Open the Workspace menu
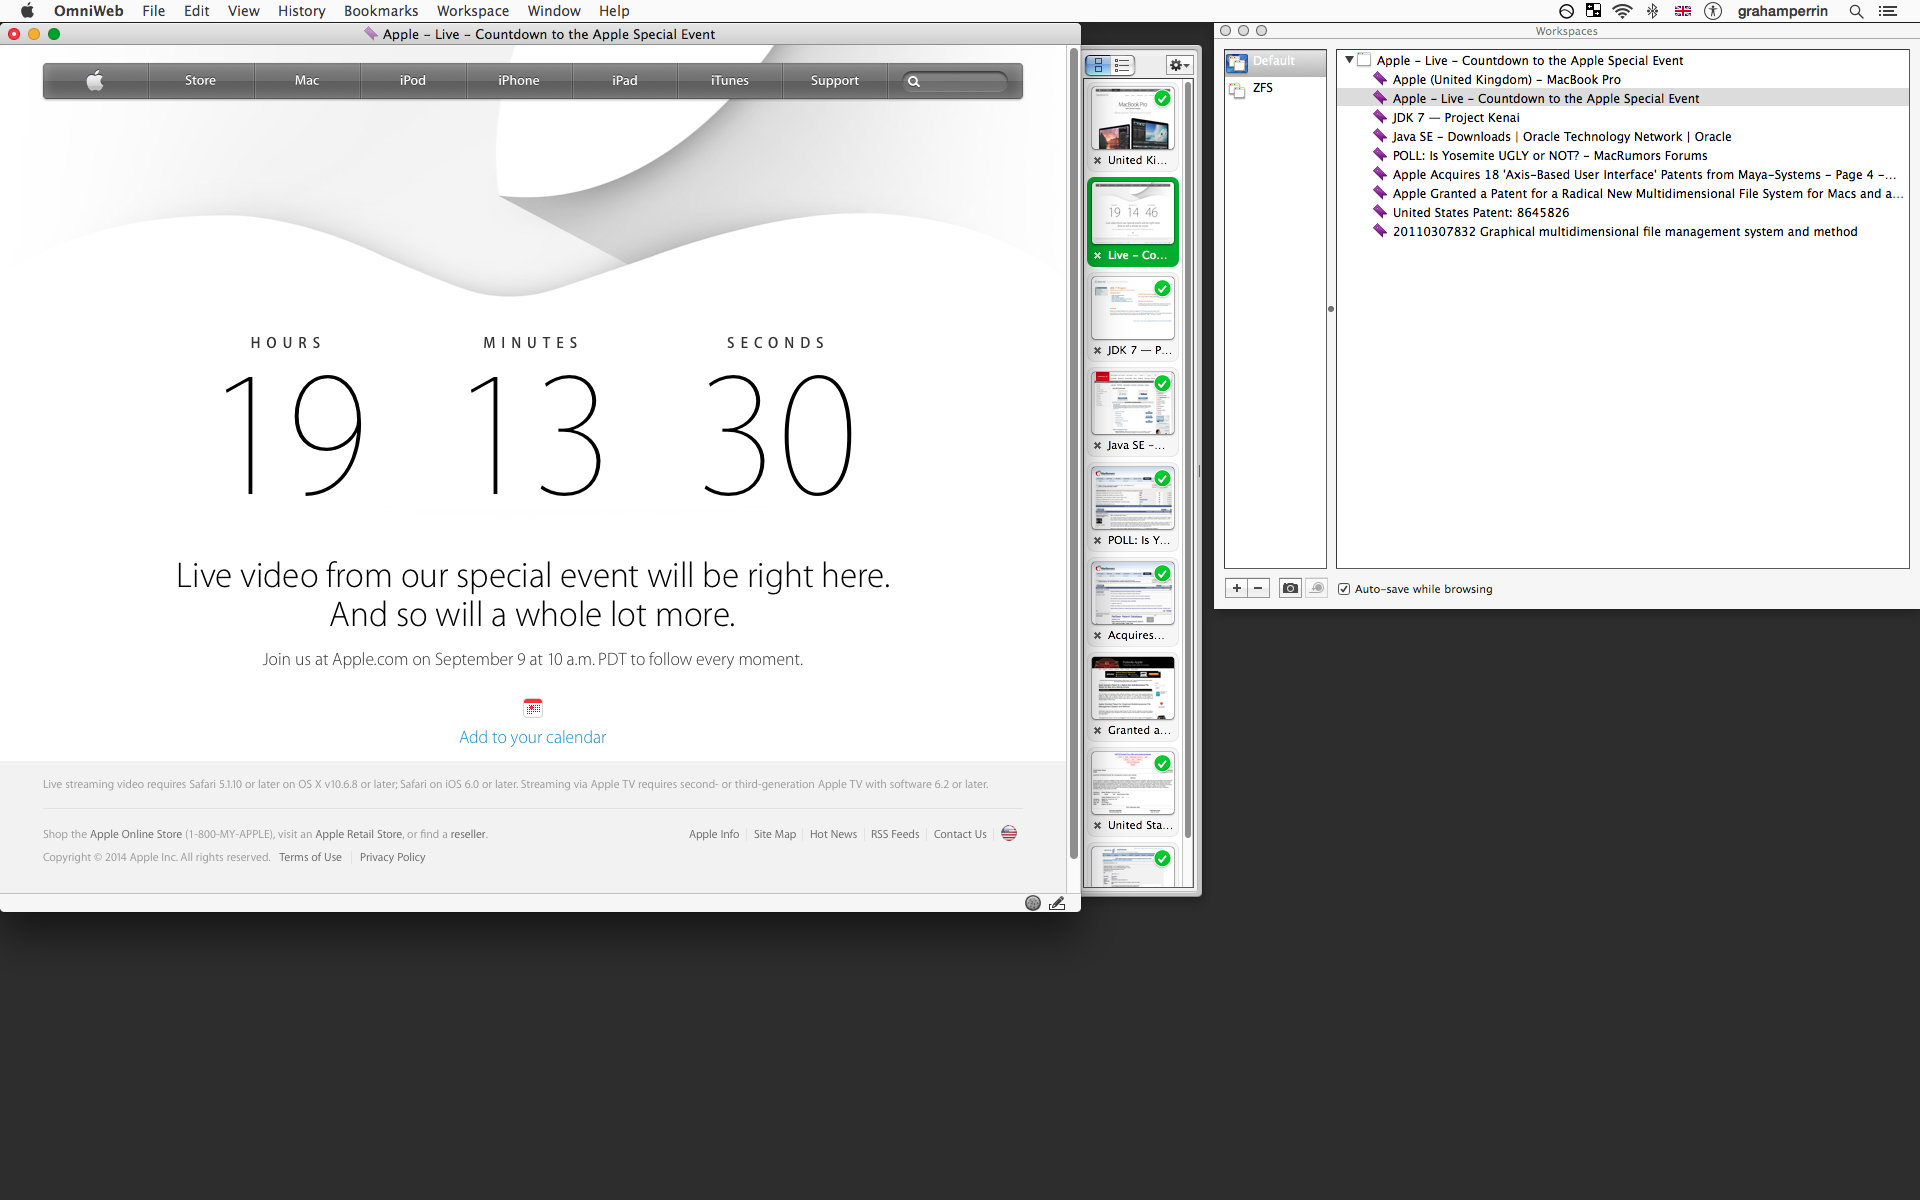Image resolution: width=1920 pixels, height=1200 pixels. tap(472, 11)
